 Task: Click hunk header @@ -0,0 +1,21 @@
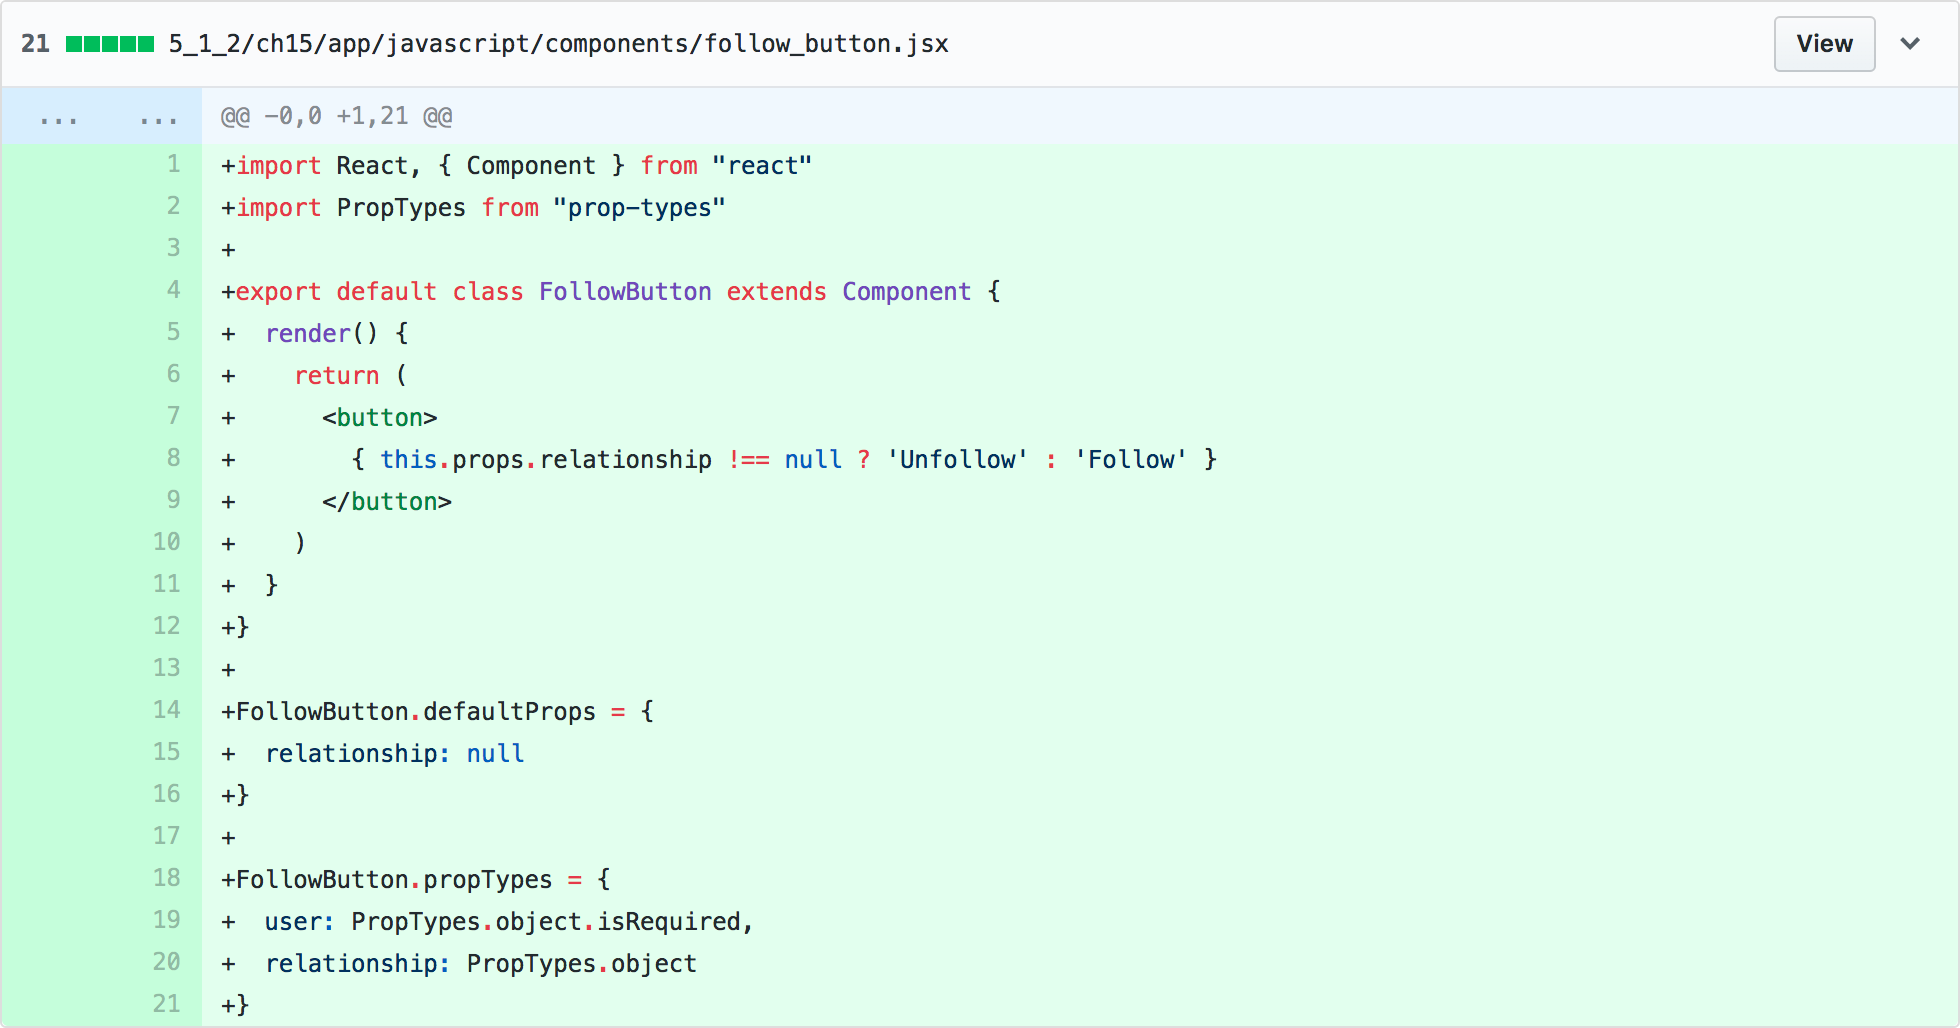click(336, 116)
